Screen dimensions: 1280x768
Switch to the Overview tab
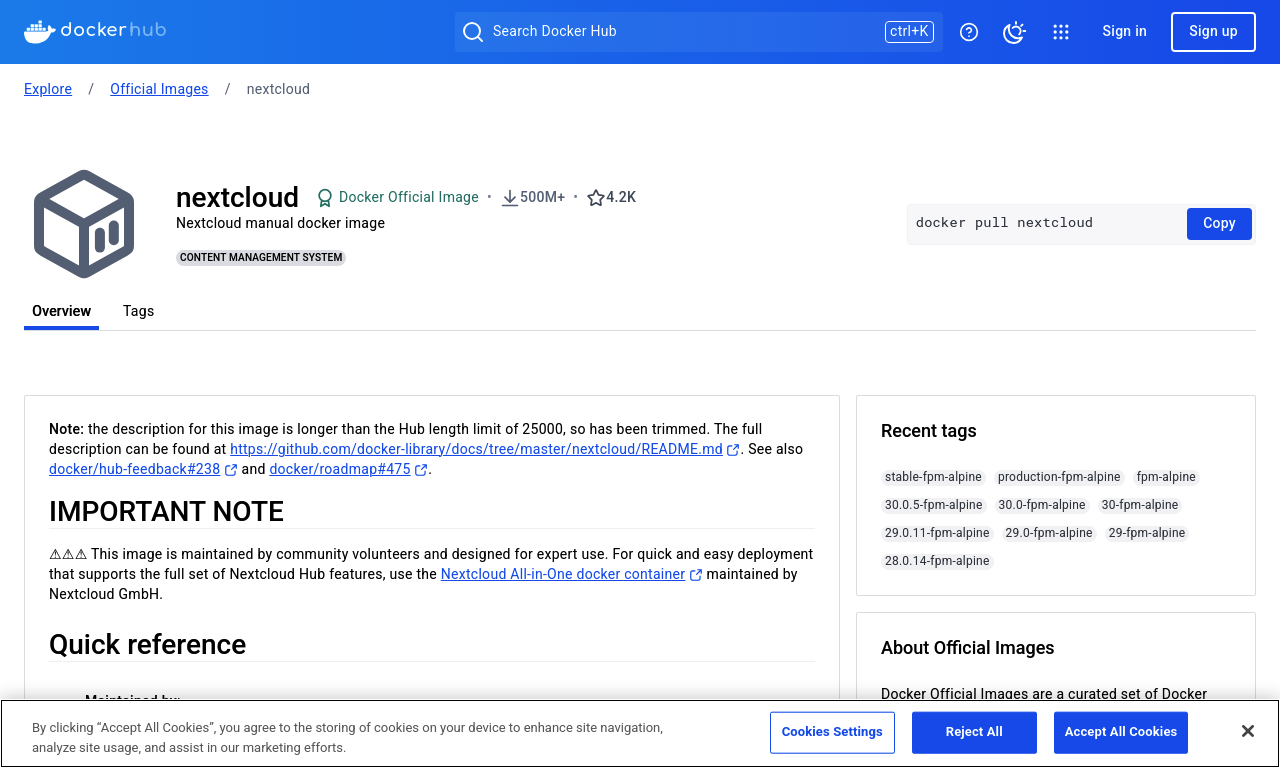pyautogui.click(x=61, y=311)
